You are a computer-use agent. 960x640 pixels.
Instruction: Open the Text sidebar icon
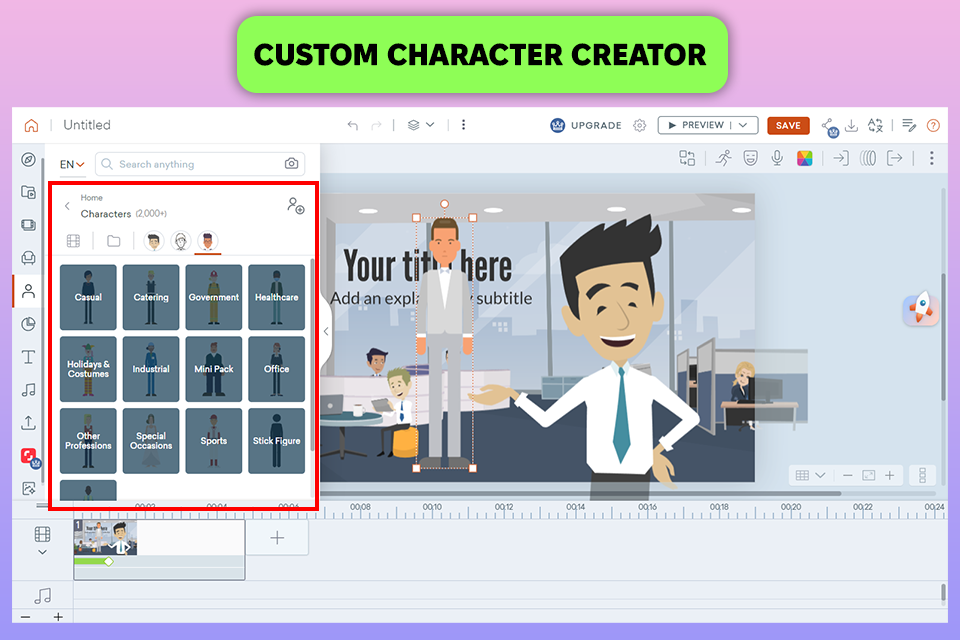(x=28, y=357)
